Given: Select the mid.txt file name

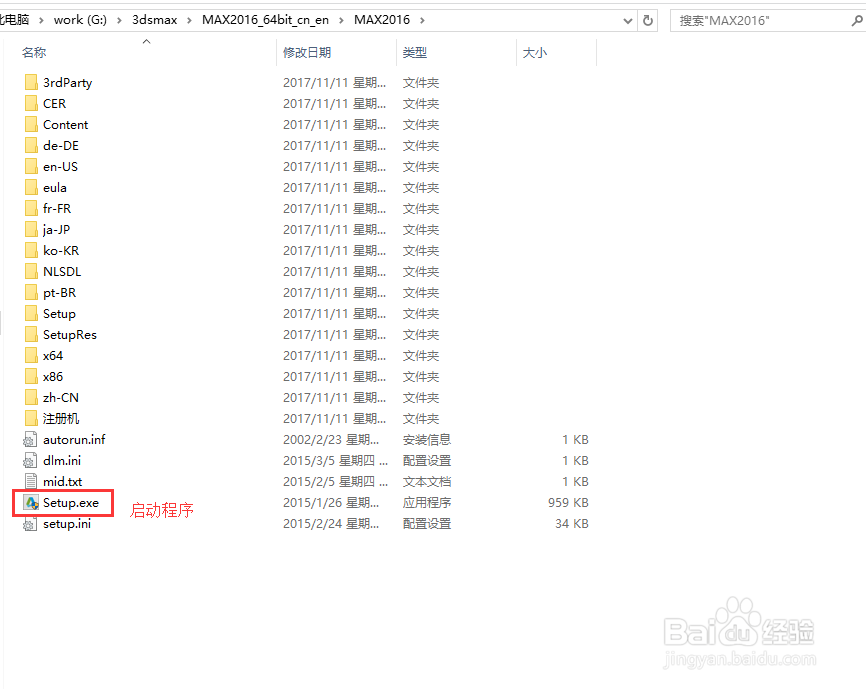Looking at the screenshot, I should tap(62, 481).
